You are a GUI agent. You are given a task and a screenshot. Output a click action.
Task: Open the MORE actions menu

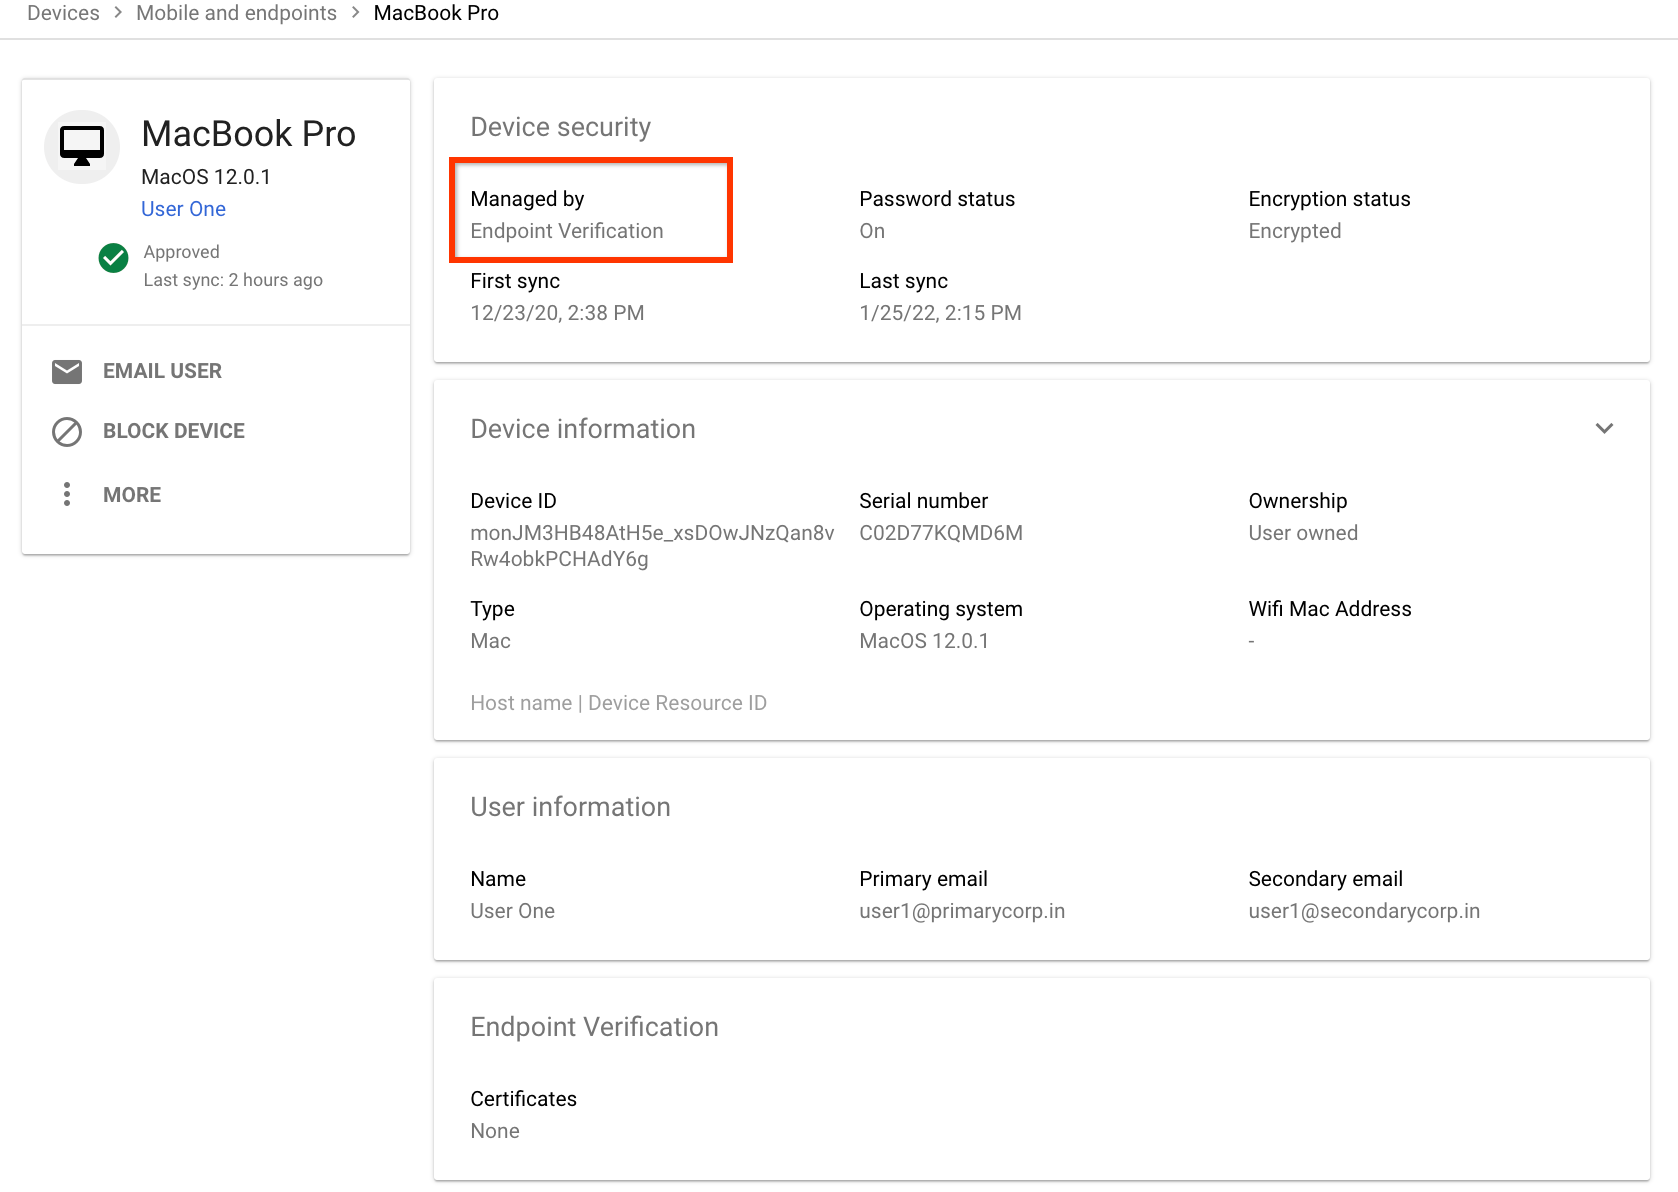click(132, 495)
